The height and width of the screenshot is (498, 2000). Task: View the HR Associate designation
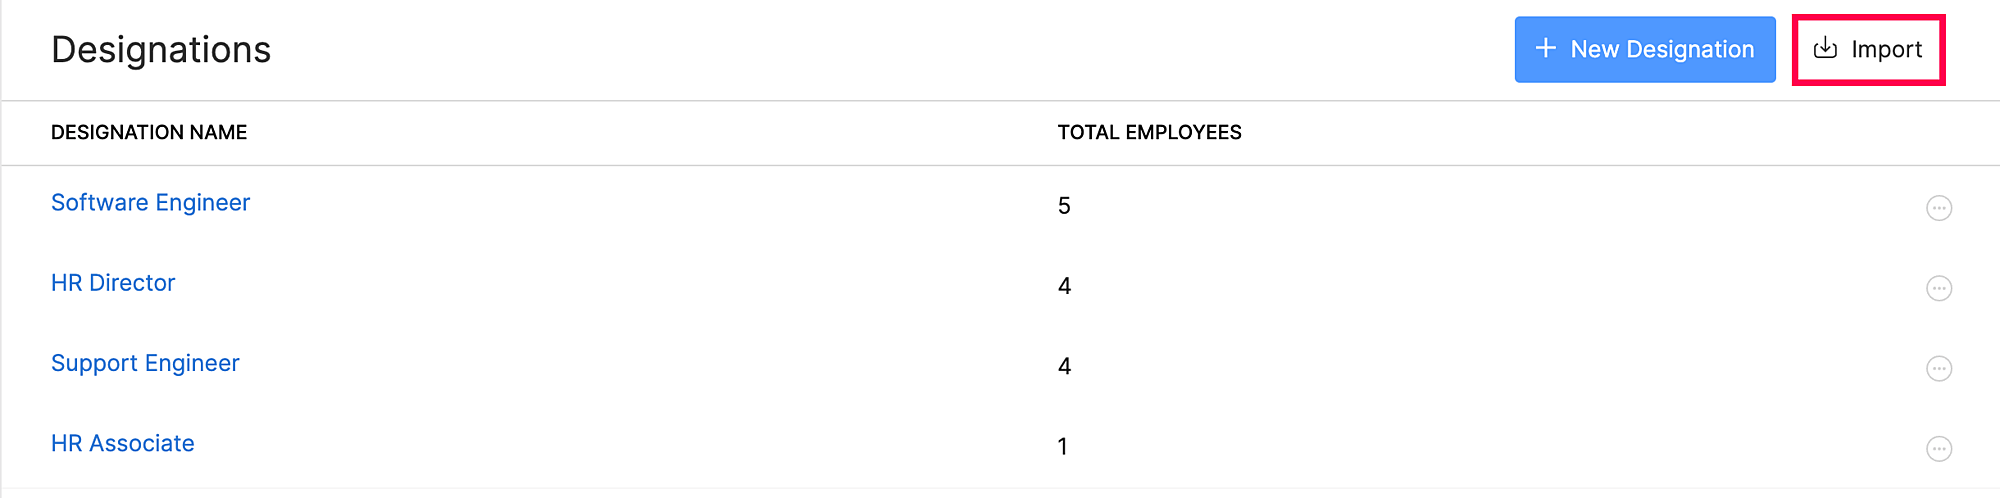coord(123,443)
